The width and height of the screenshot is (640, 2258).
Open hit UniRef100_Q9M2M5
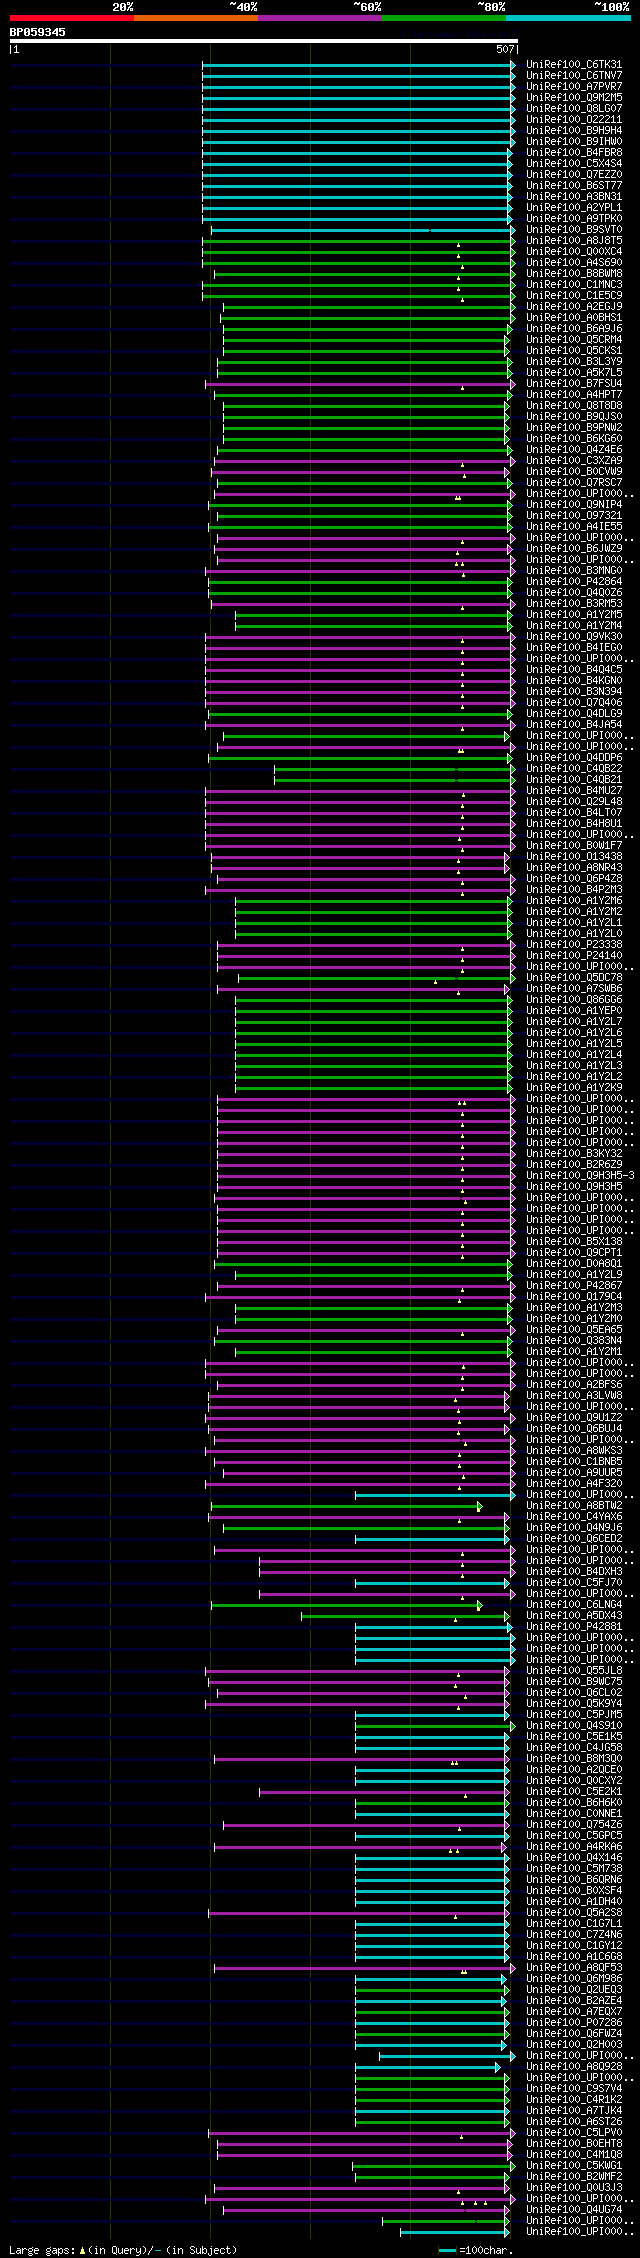(x=574, y=97)
